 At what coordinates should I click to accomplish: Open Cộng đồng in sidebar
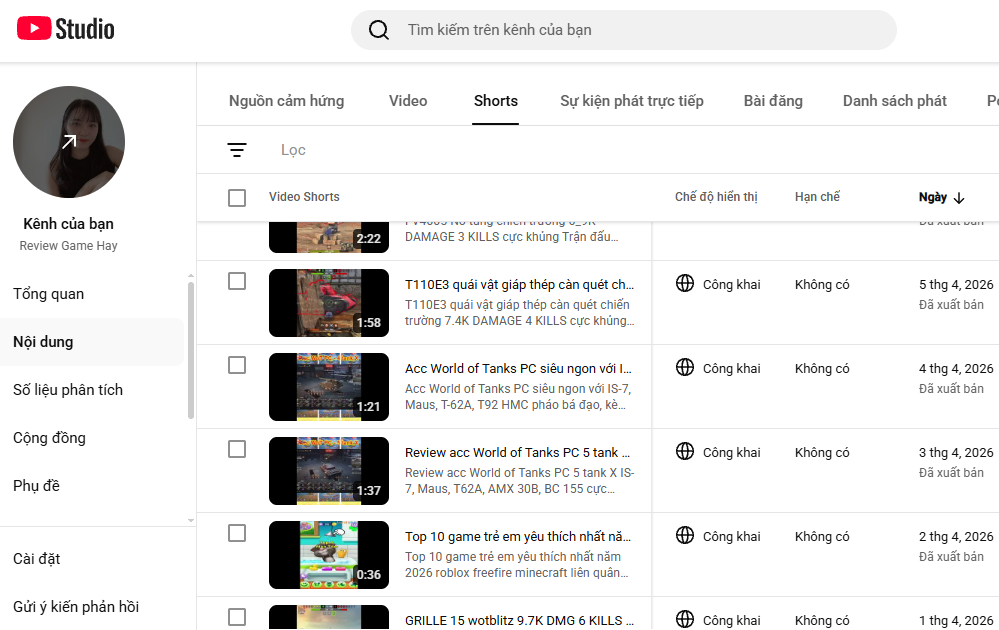tap(49, 438)
